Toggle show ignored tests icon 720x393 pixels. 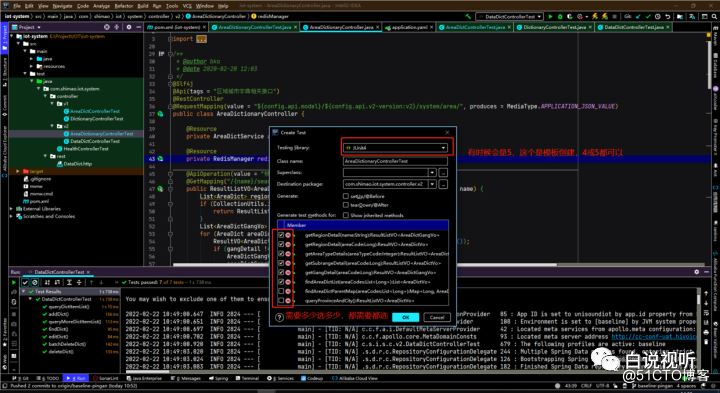tap(34, 282)
